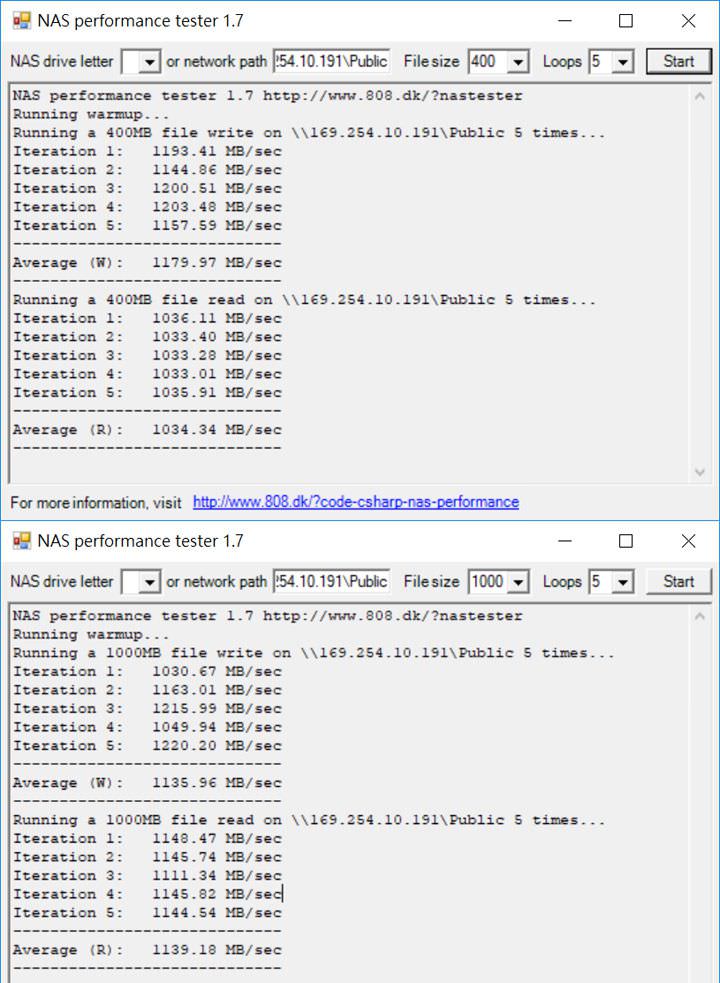Click iteration line 1035.91 MB/sec

pyautogui.click(x=147, y=392)
